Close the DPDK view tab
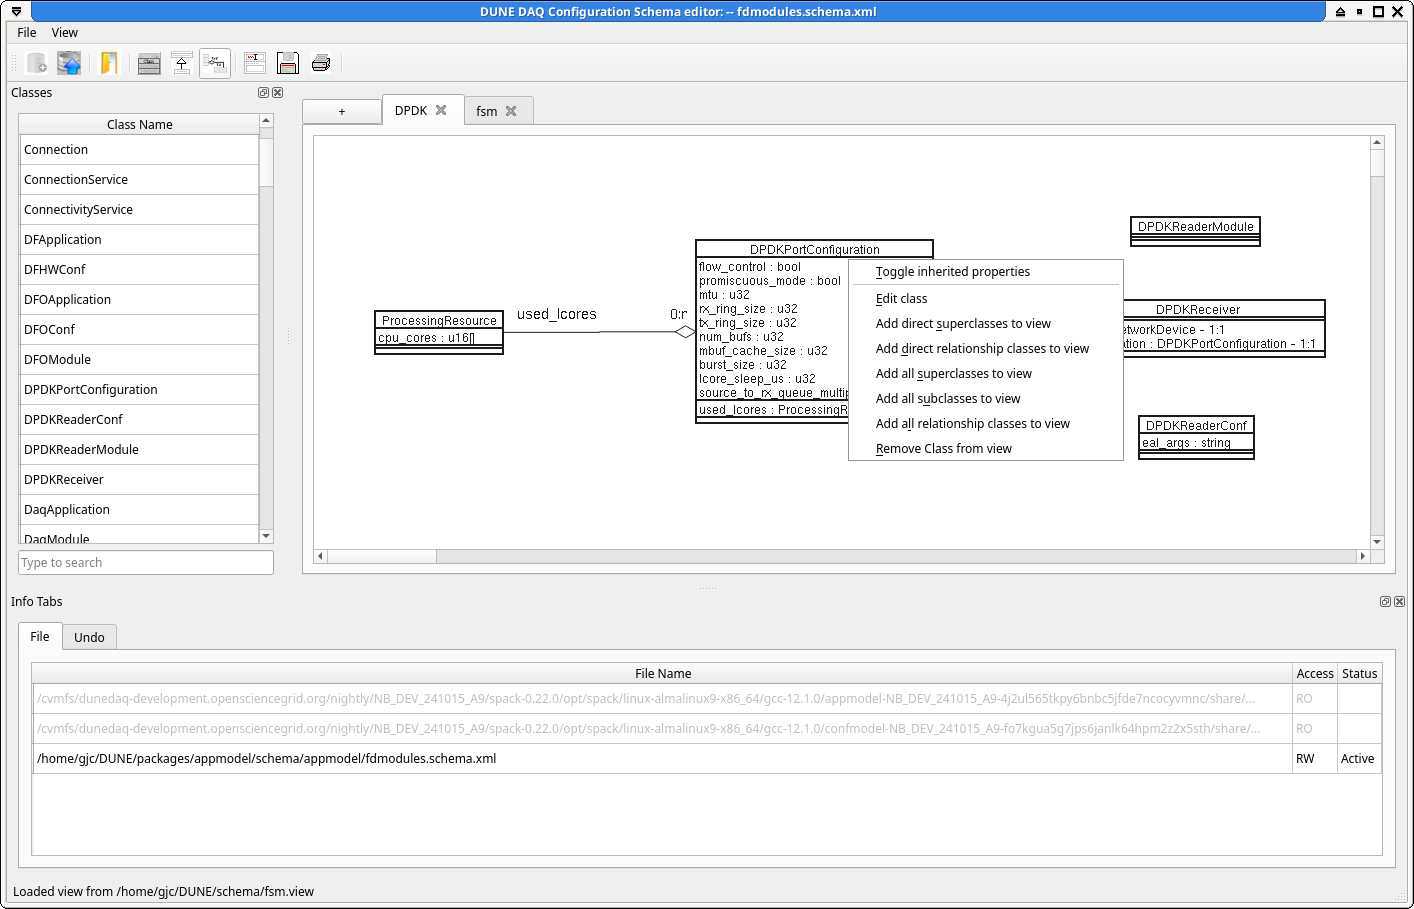The height and width of the screenshot is (909, 1414). pos(441,110)
